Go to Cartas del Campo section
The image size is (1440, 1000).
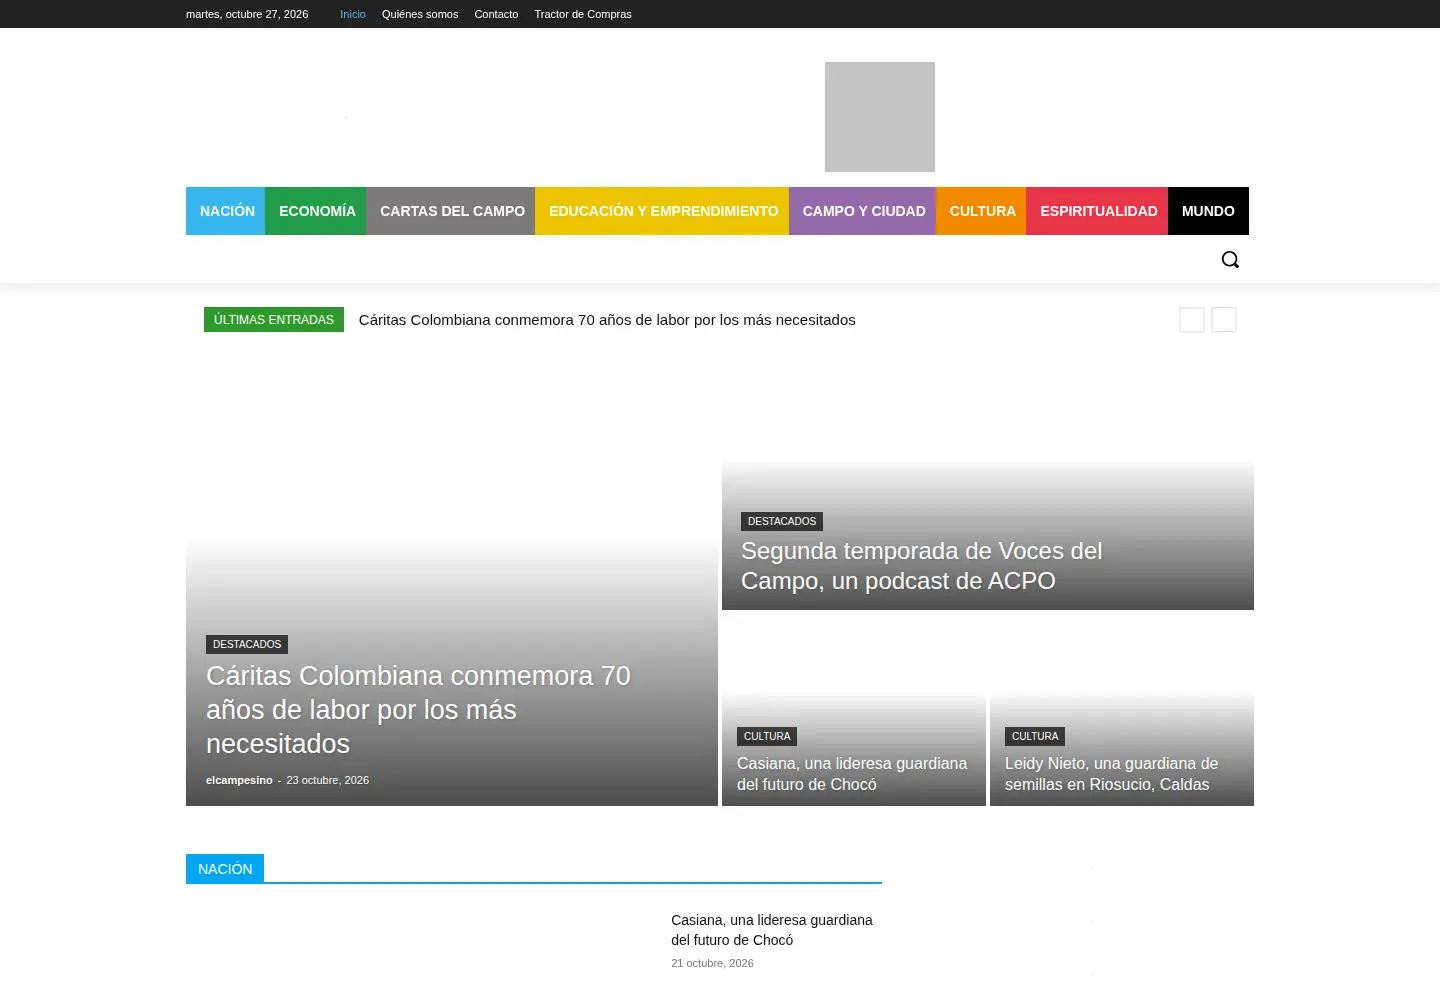pyautogui.click(x=451, y=211)
